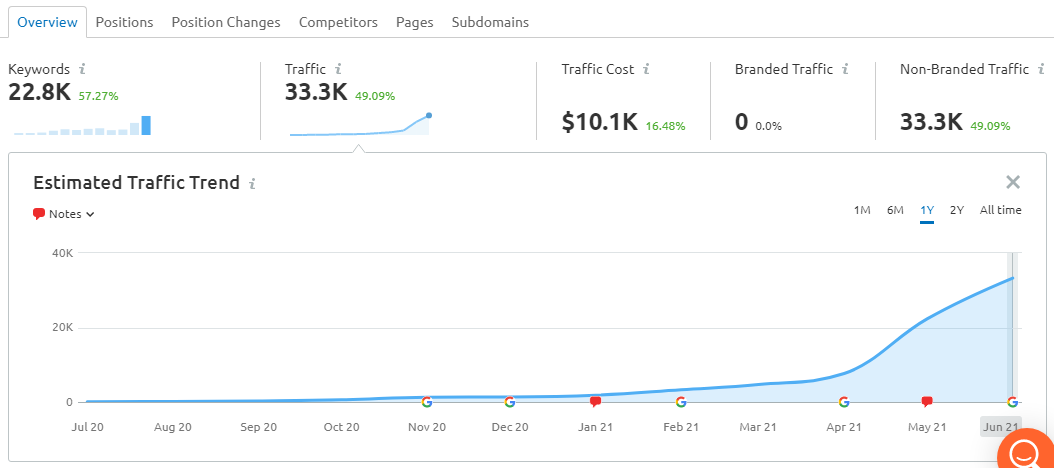Click the info icon next to Branded Traffic
This screenshot has width=1054, height=468.
click(845, 69)
